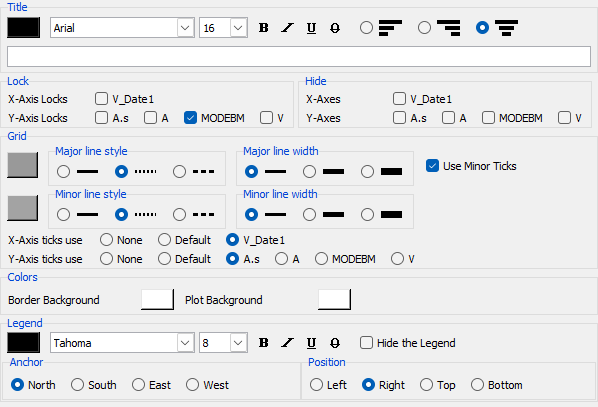Choose dashed Minor line style
Image resolution: width=598 pixels, height=407 pixels.
pos(179,214)
